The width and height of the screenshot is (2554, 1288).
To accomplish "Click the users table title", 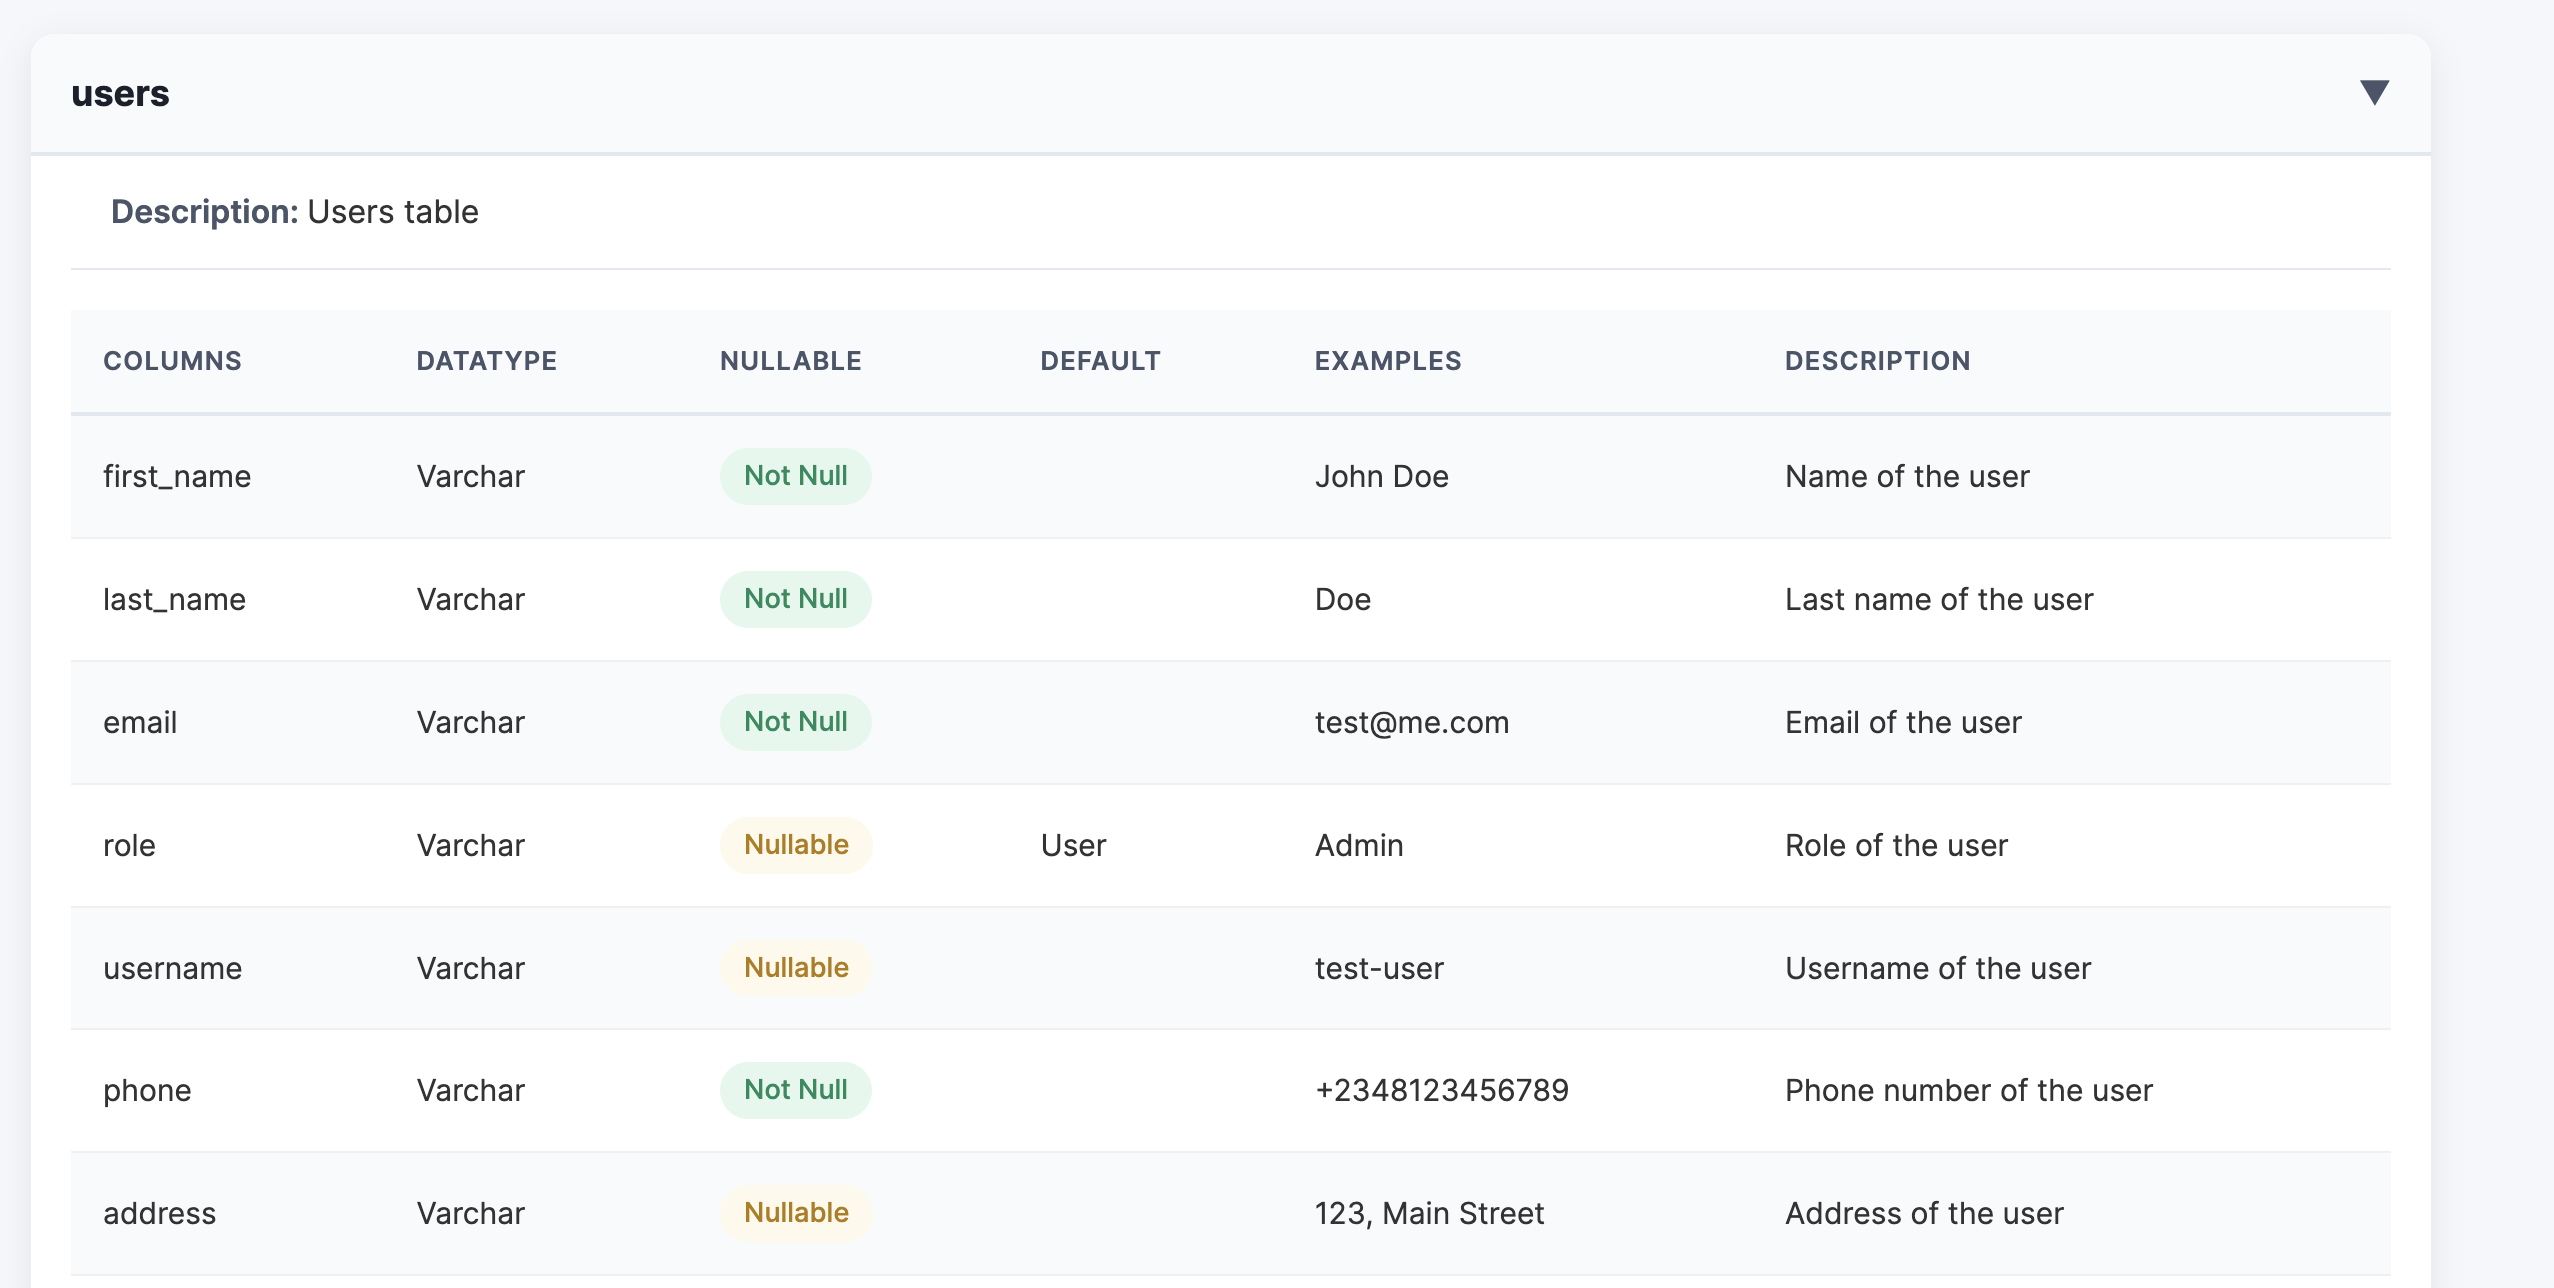I will click(x=120, y=94).
